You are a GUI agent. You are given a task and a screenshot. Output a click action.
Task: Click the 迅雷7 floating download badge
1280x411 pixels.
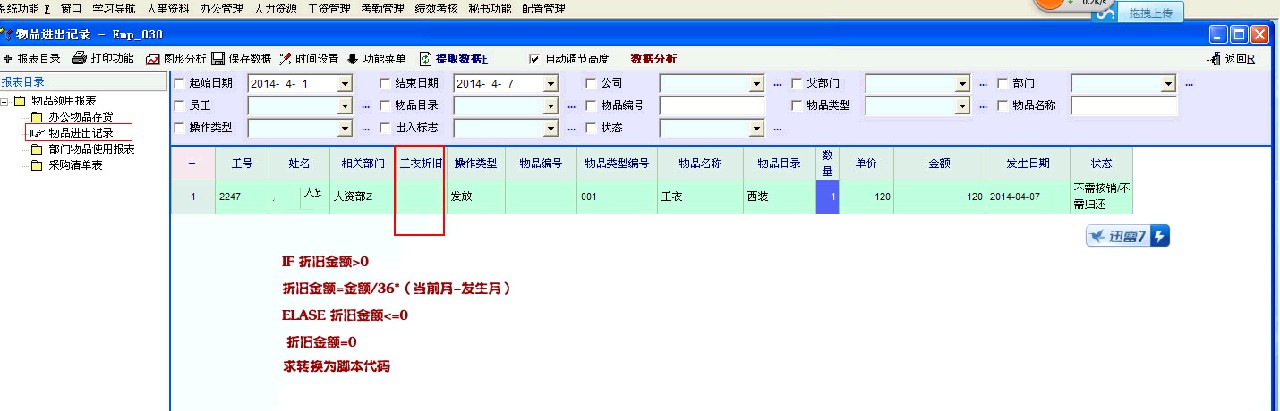tap(1127, 236)
